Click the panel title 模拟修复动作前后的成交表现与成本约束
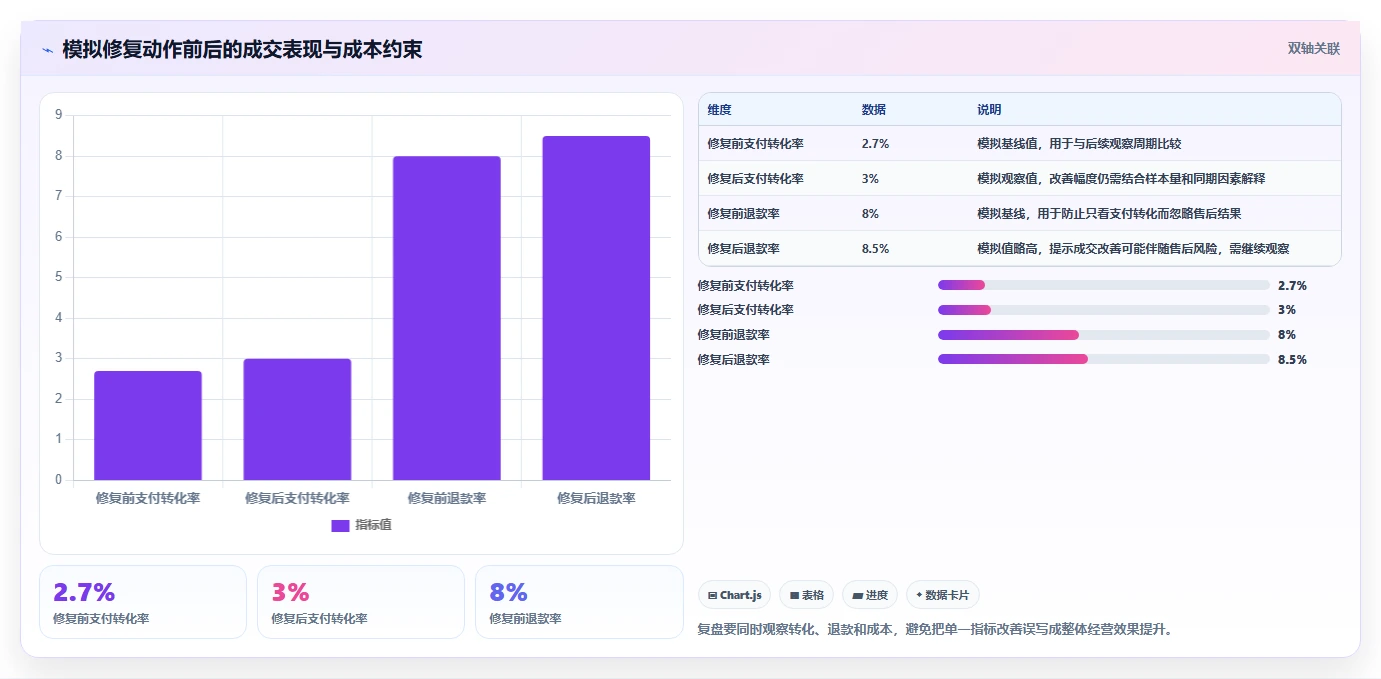The height and width of the screenshot is (679, 1381). 242,49
